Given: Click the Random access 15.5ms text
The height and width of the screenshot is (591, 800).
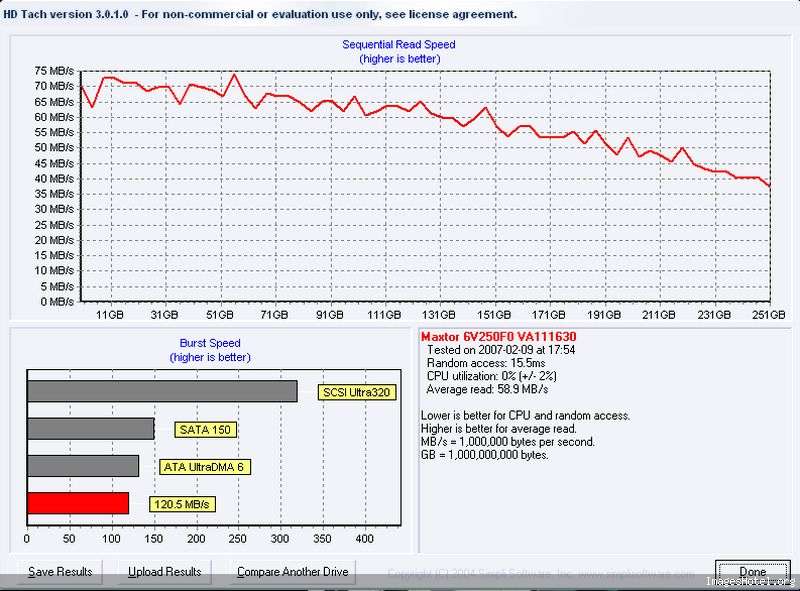Looking at the screenshot, I should tap(486, 363).
